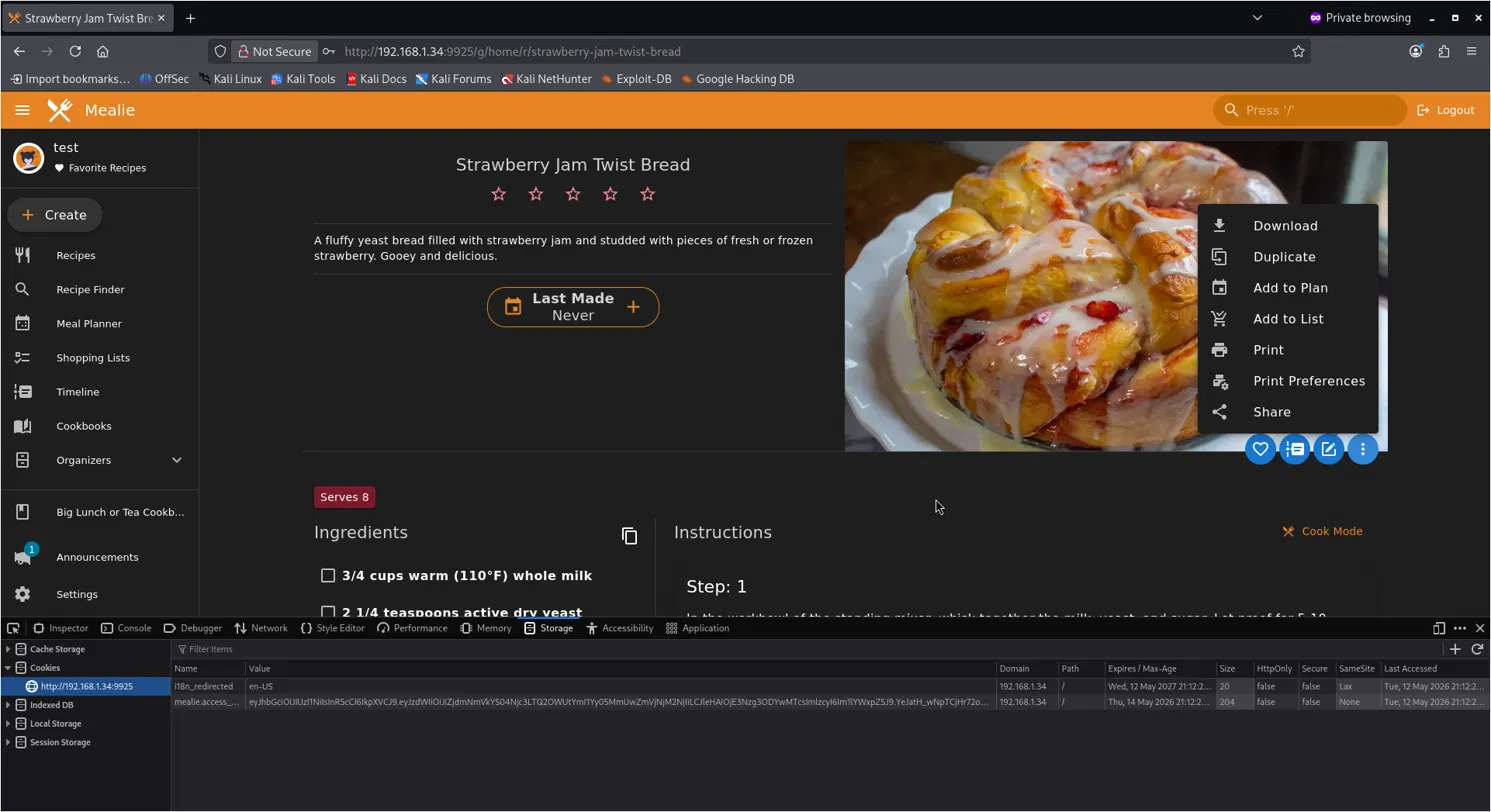
Task: Go to Meal Planner in the sidebar
Action: 99,323
